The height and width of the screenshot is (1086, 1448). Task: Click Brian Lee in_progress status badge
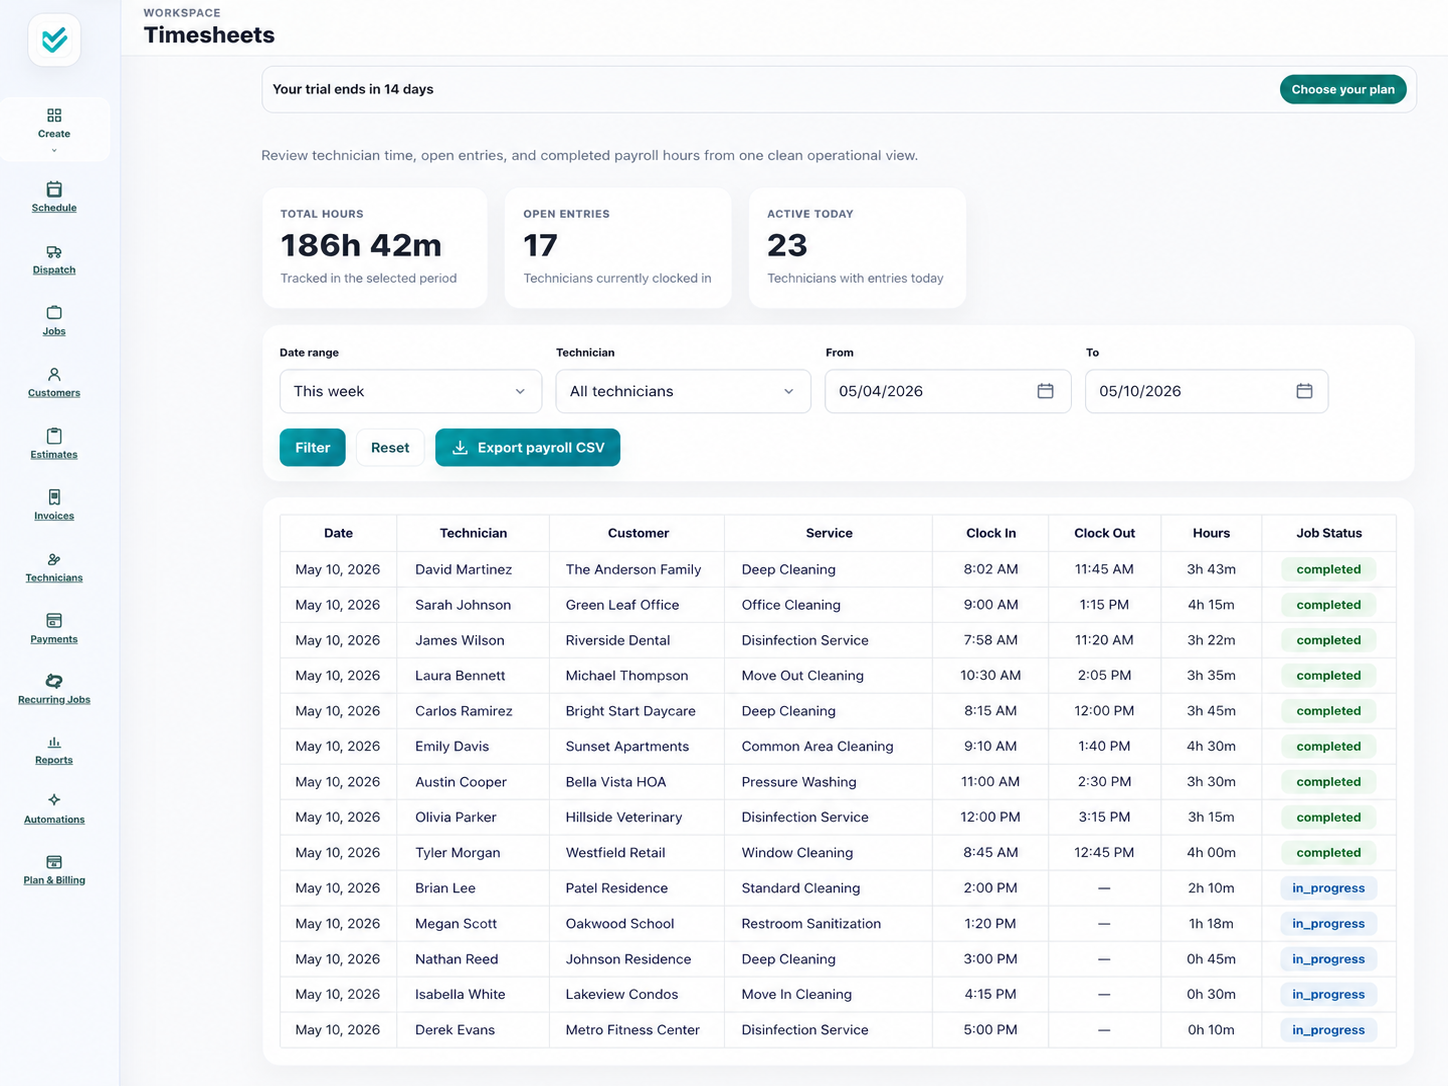(1328, 888)
